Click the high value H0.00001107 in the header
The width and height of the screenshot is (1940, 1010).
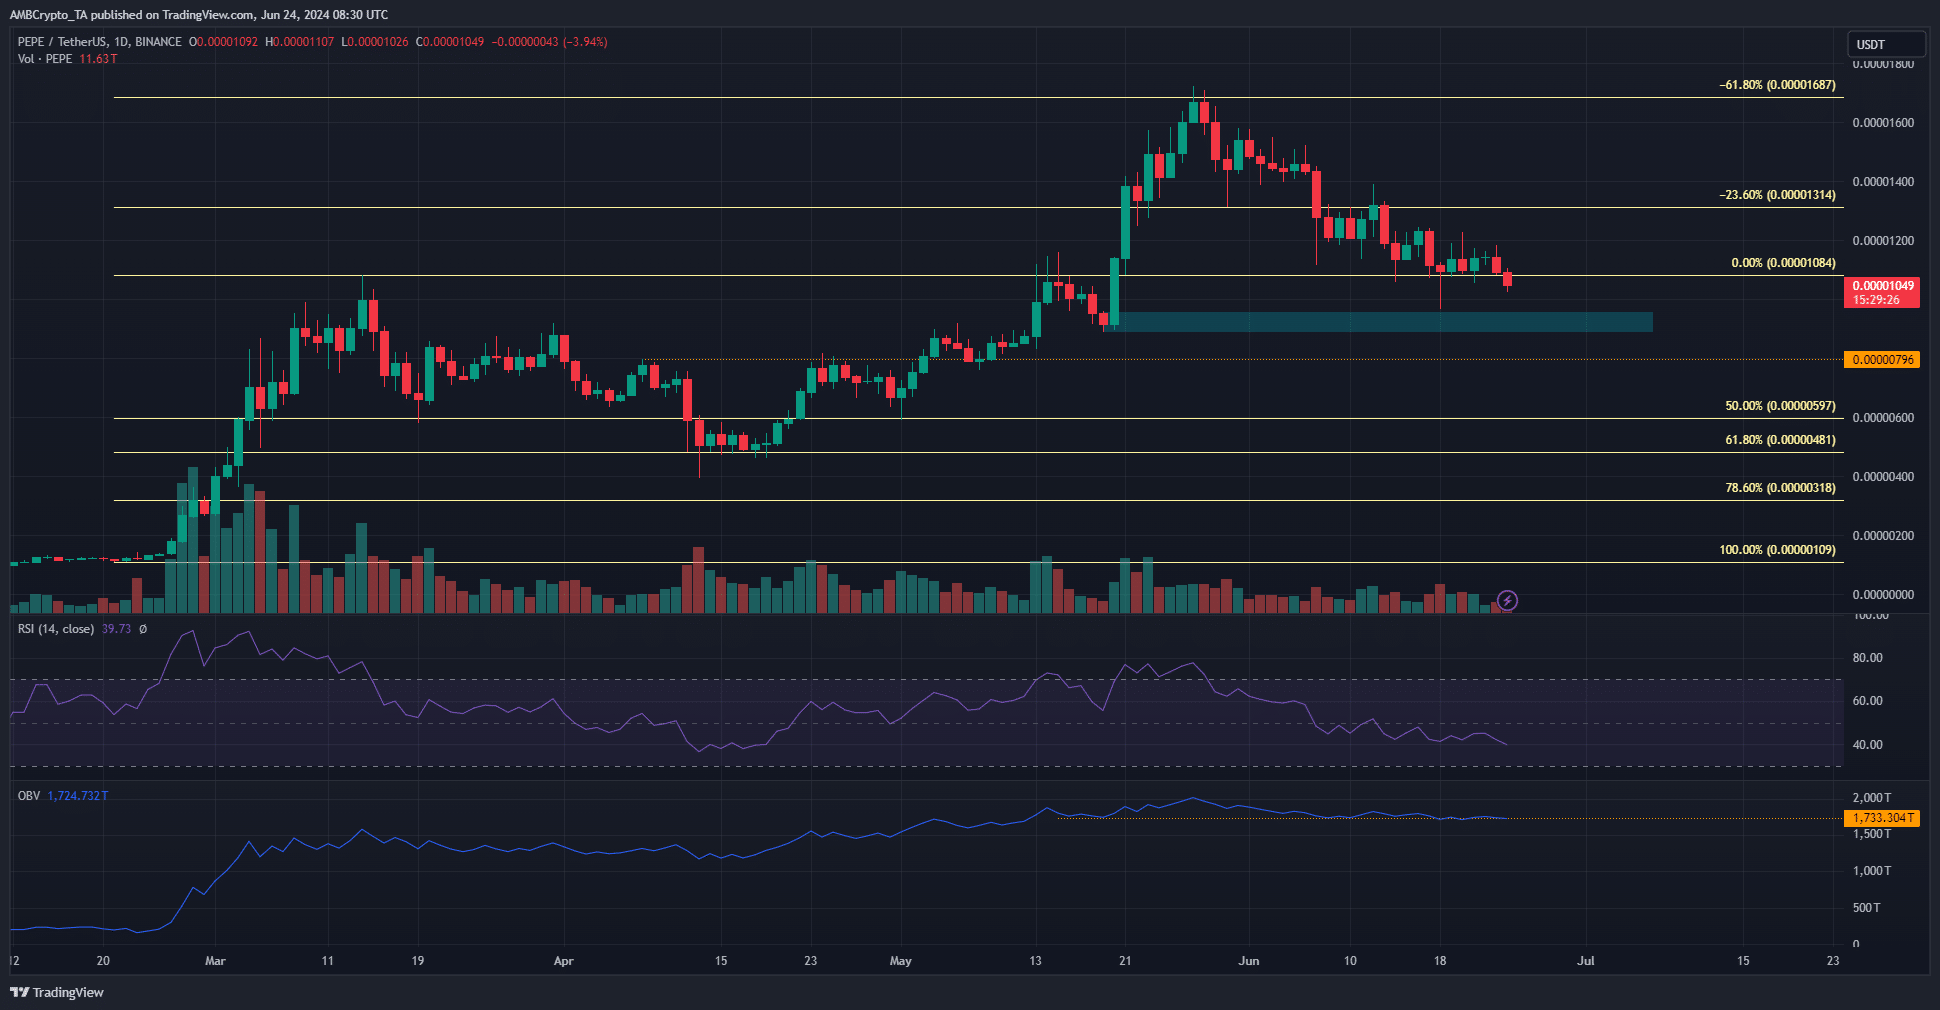pos(299,42)
